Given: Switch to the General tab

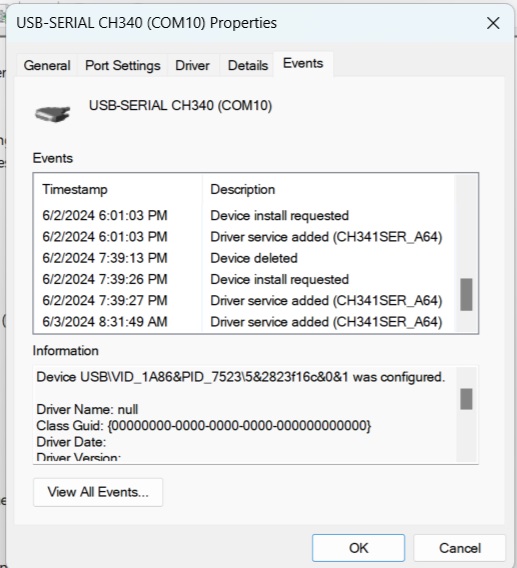Looking at the screenshot, I should click(47, 66).
